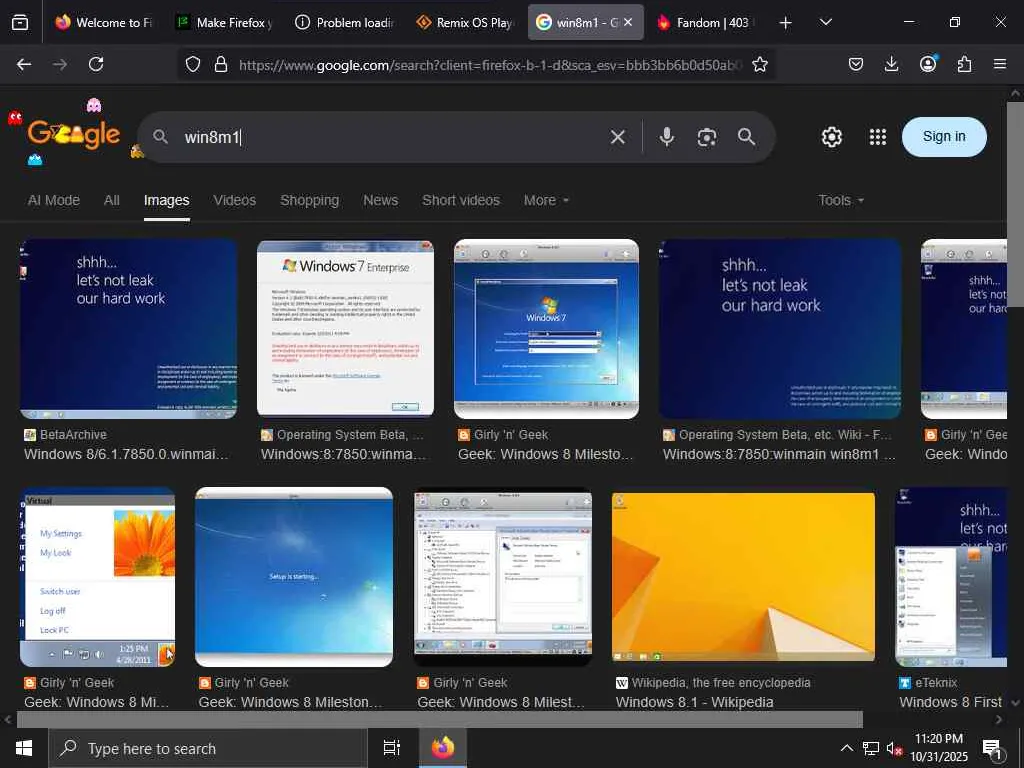Go back with the browser back arrow
This screenshot has height=768, width=1024.
[24, 64]
